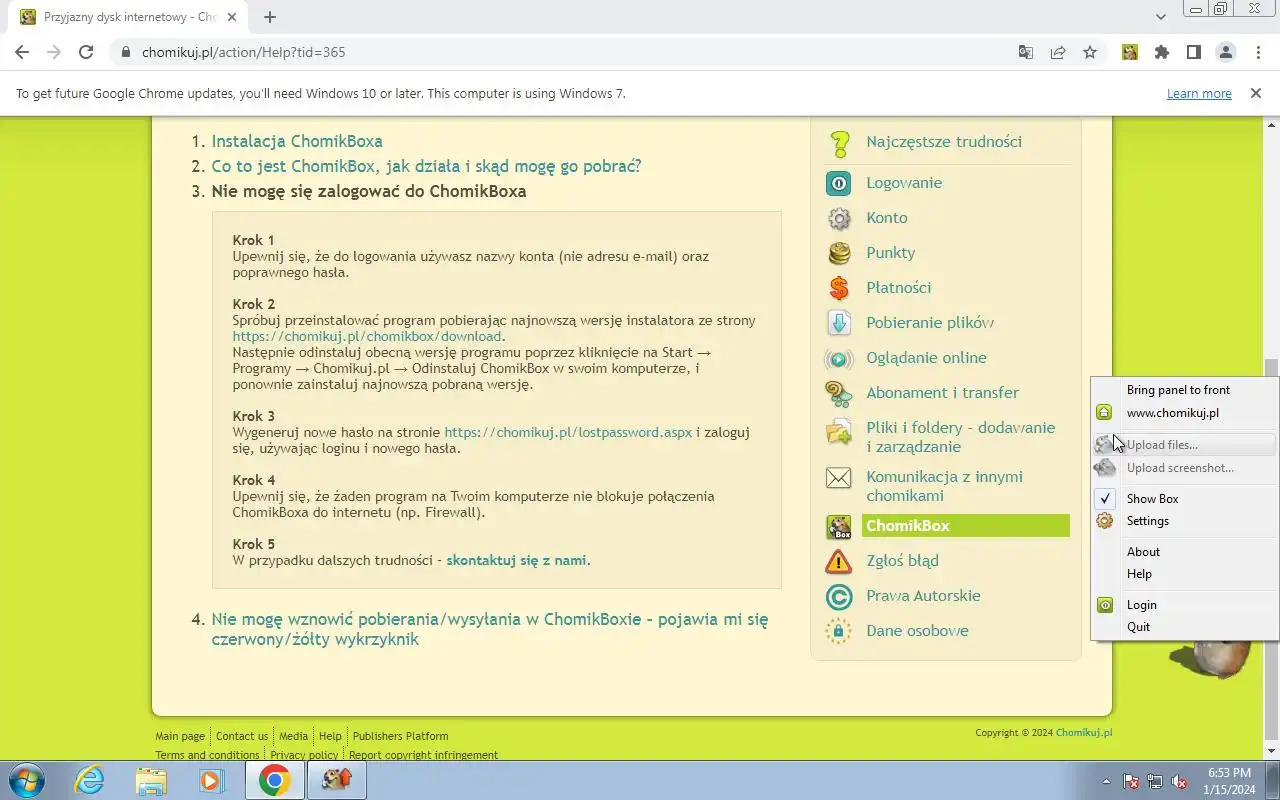Click the ChomikBox sidebar icon
Screen dimensions: 1280x800
[839, 527]
